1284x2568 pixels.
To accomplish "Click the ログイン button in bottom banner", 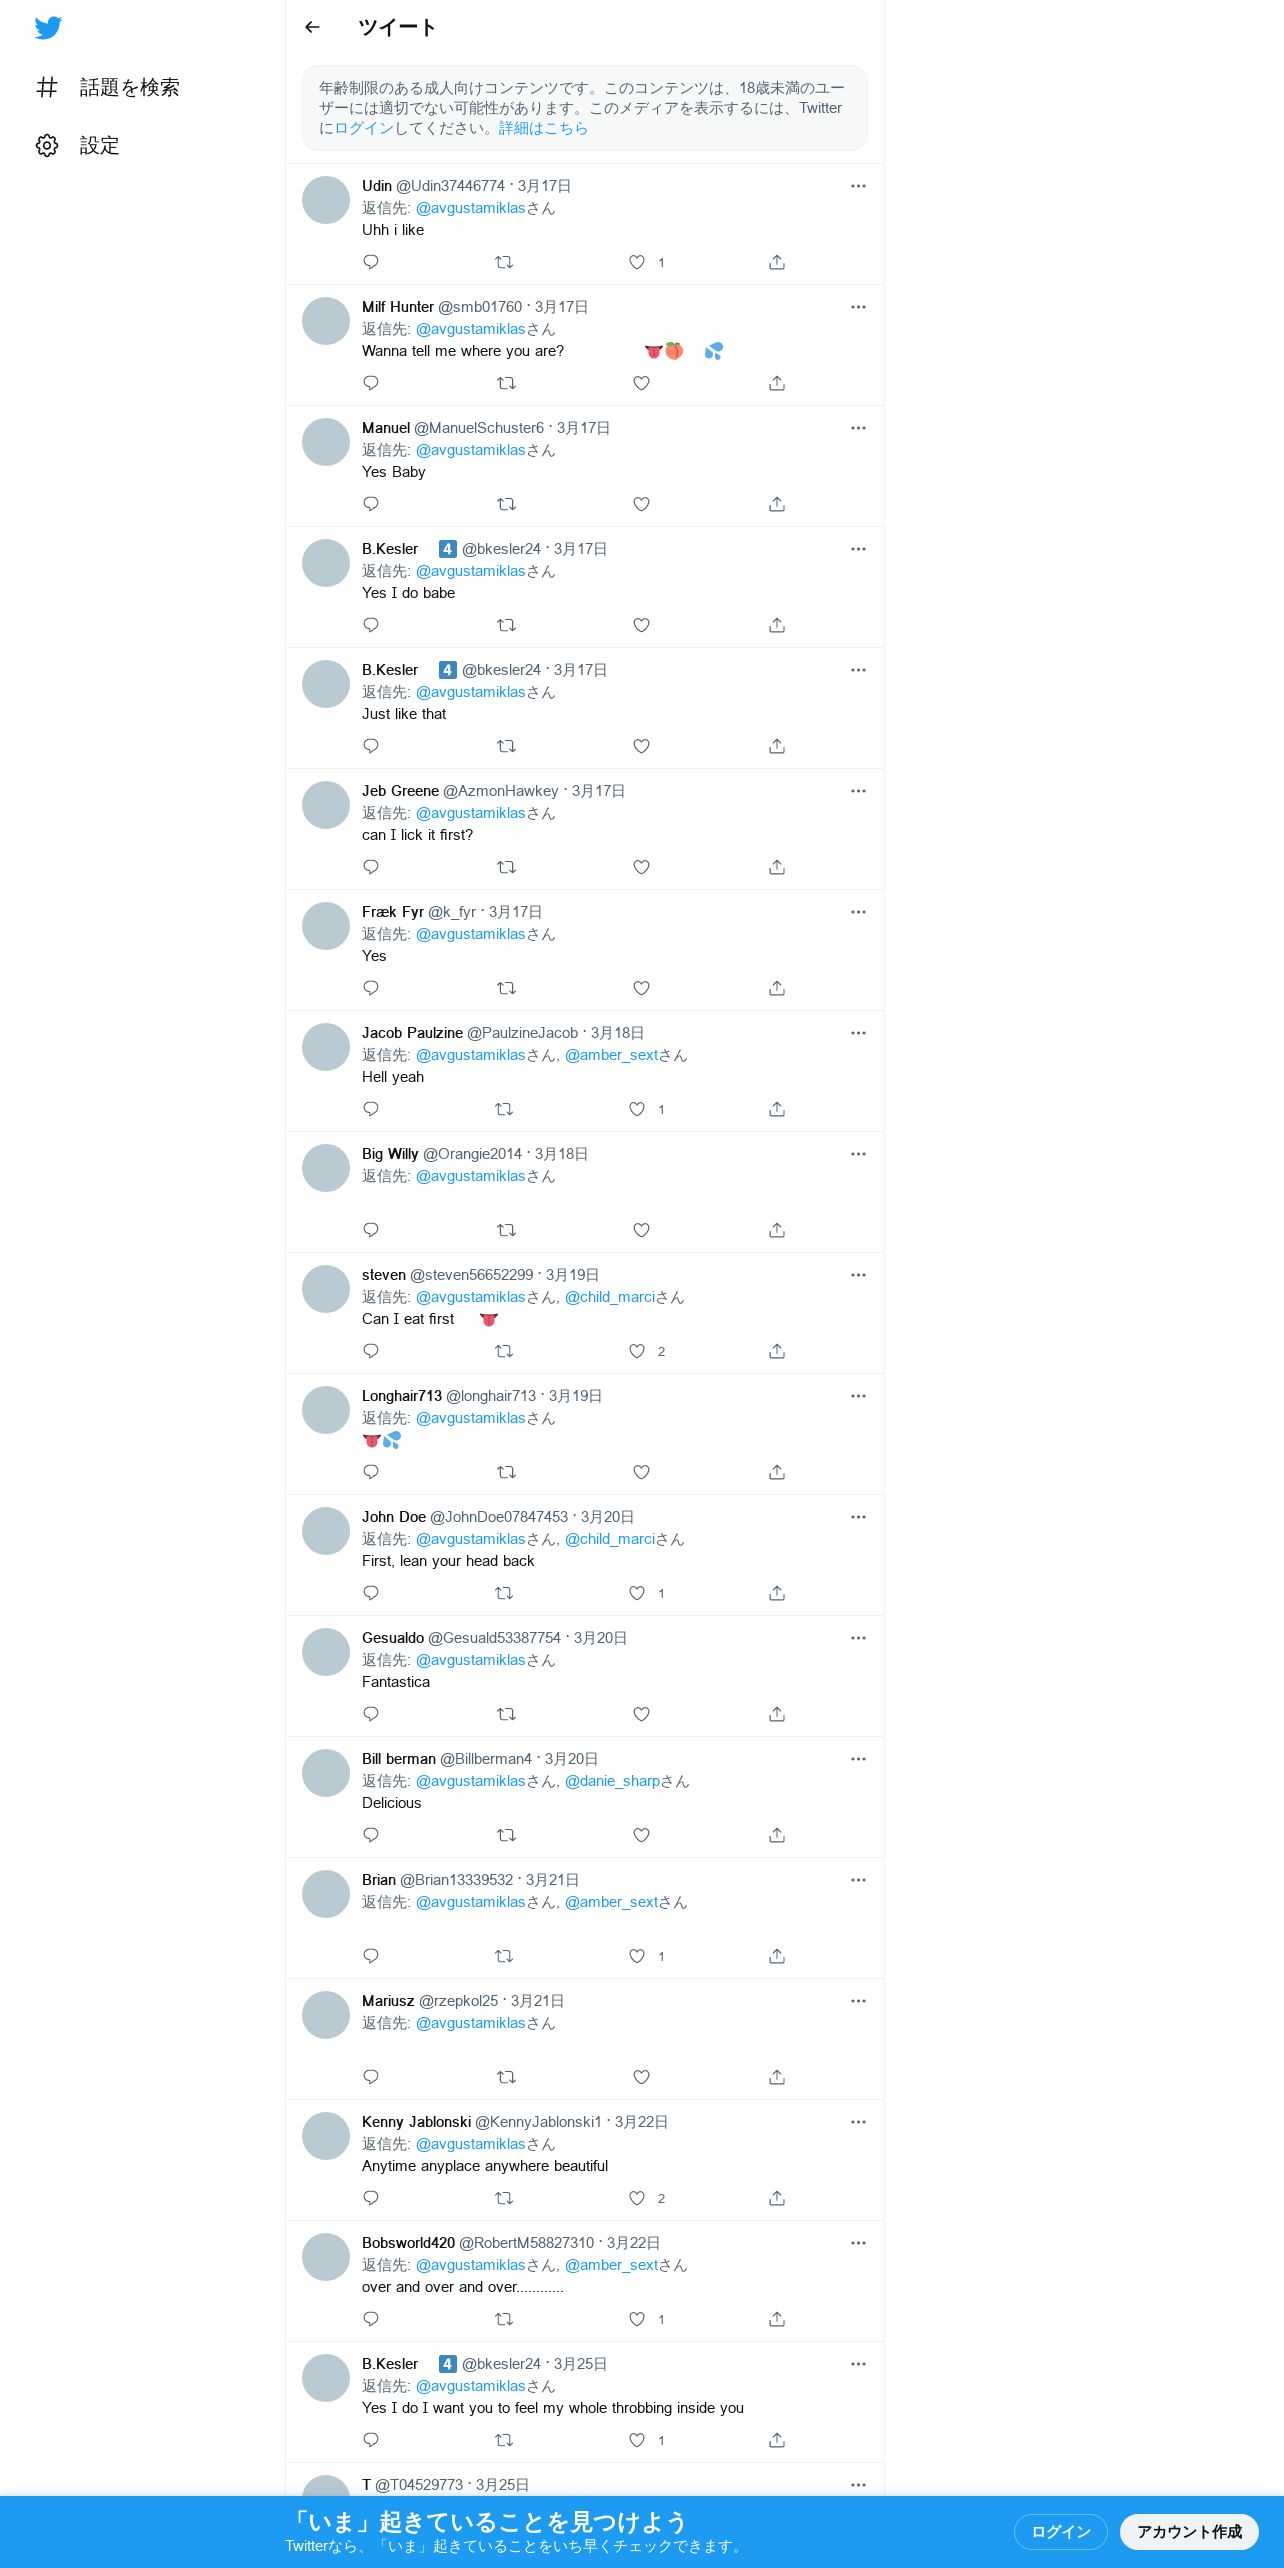I will 1061,2532.
